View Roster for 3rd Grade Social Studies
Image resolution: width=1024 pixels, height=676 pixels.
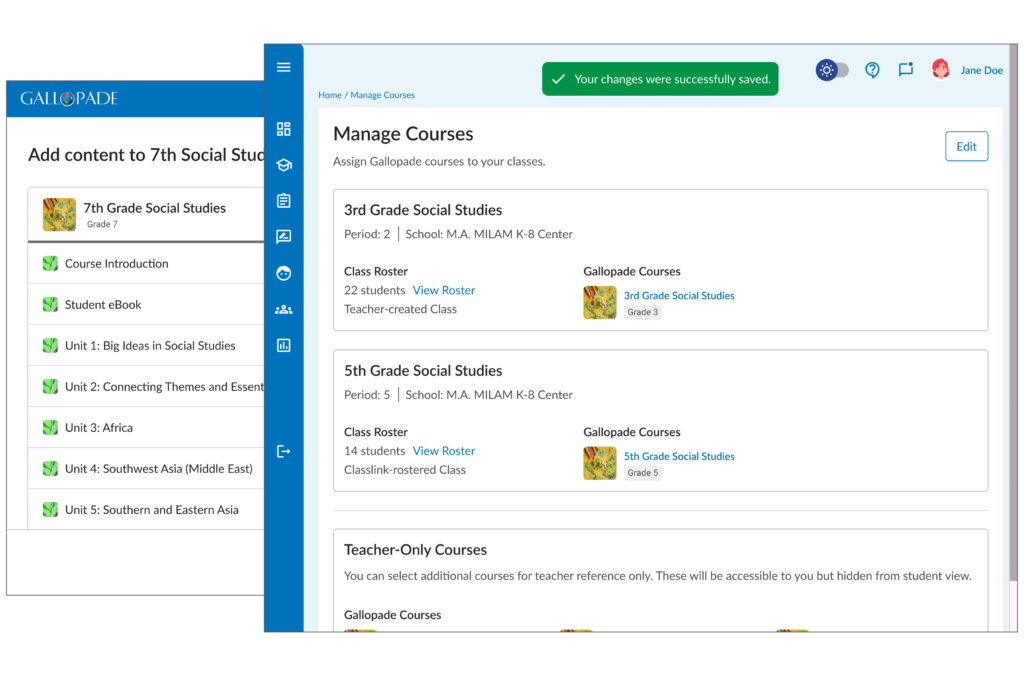443,290
